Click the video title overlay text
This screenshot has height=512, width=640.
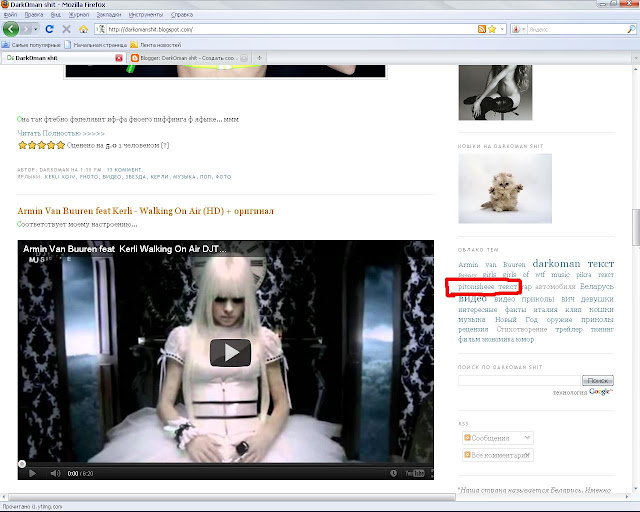[x=124, y=249]
